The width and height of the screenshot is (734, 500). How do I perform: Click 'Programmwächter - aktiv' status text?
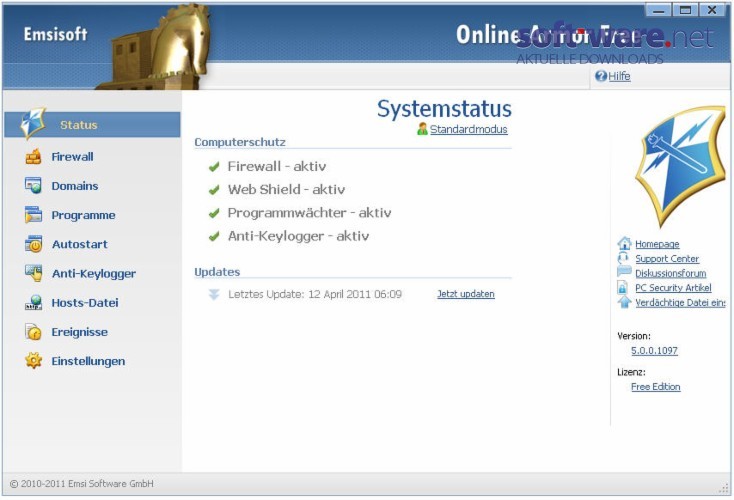coord(309,213)
